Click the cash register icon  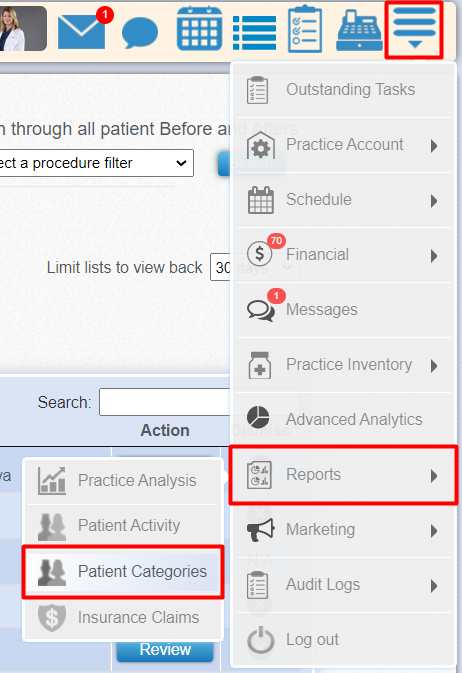coord(359,30)
